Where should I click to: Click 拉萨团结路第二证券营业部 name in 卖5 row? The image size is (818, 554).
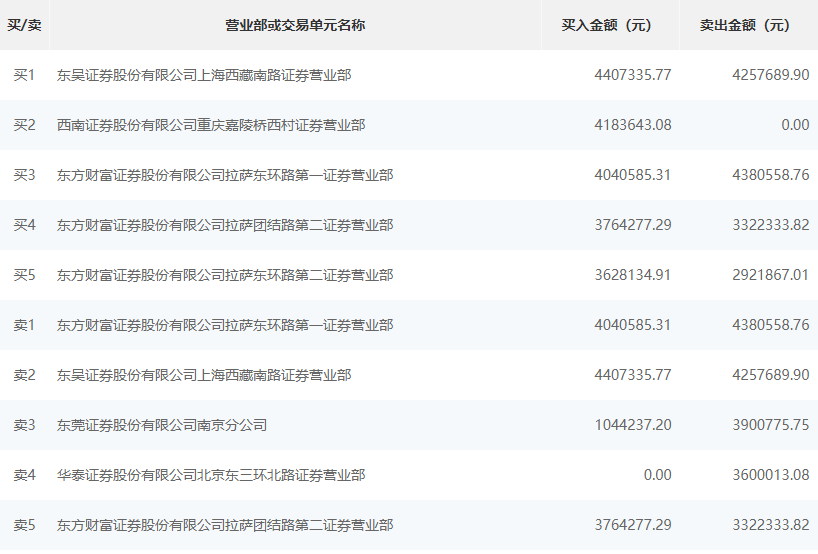[225, 525]
